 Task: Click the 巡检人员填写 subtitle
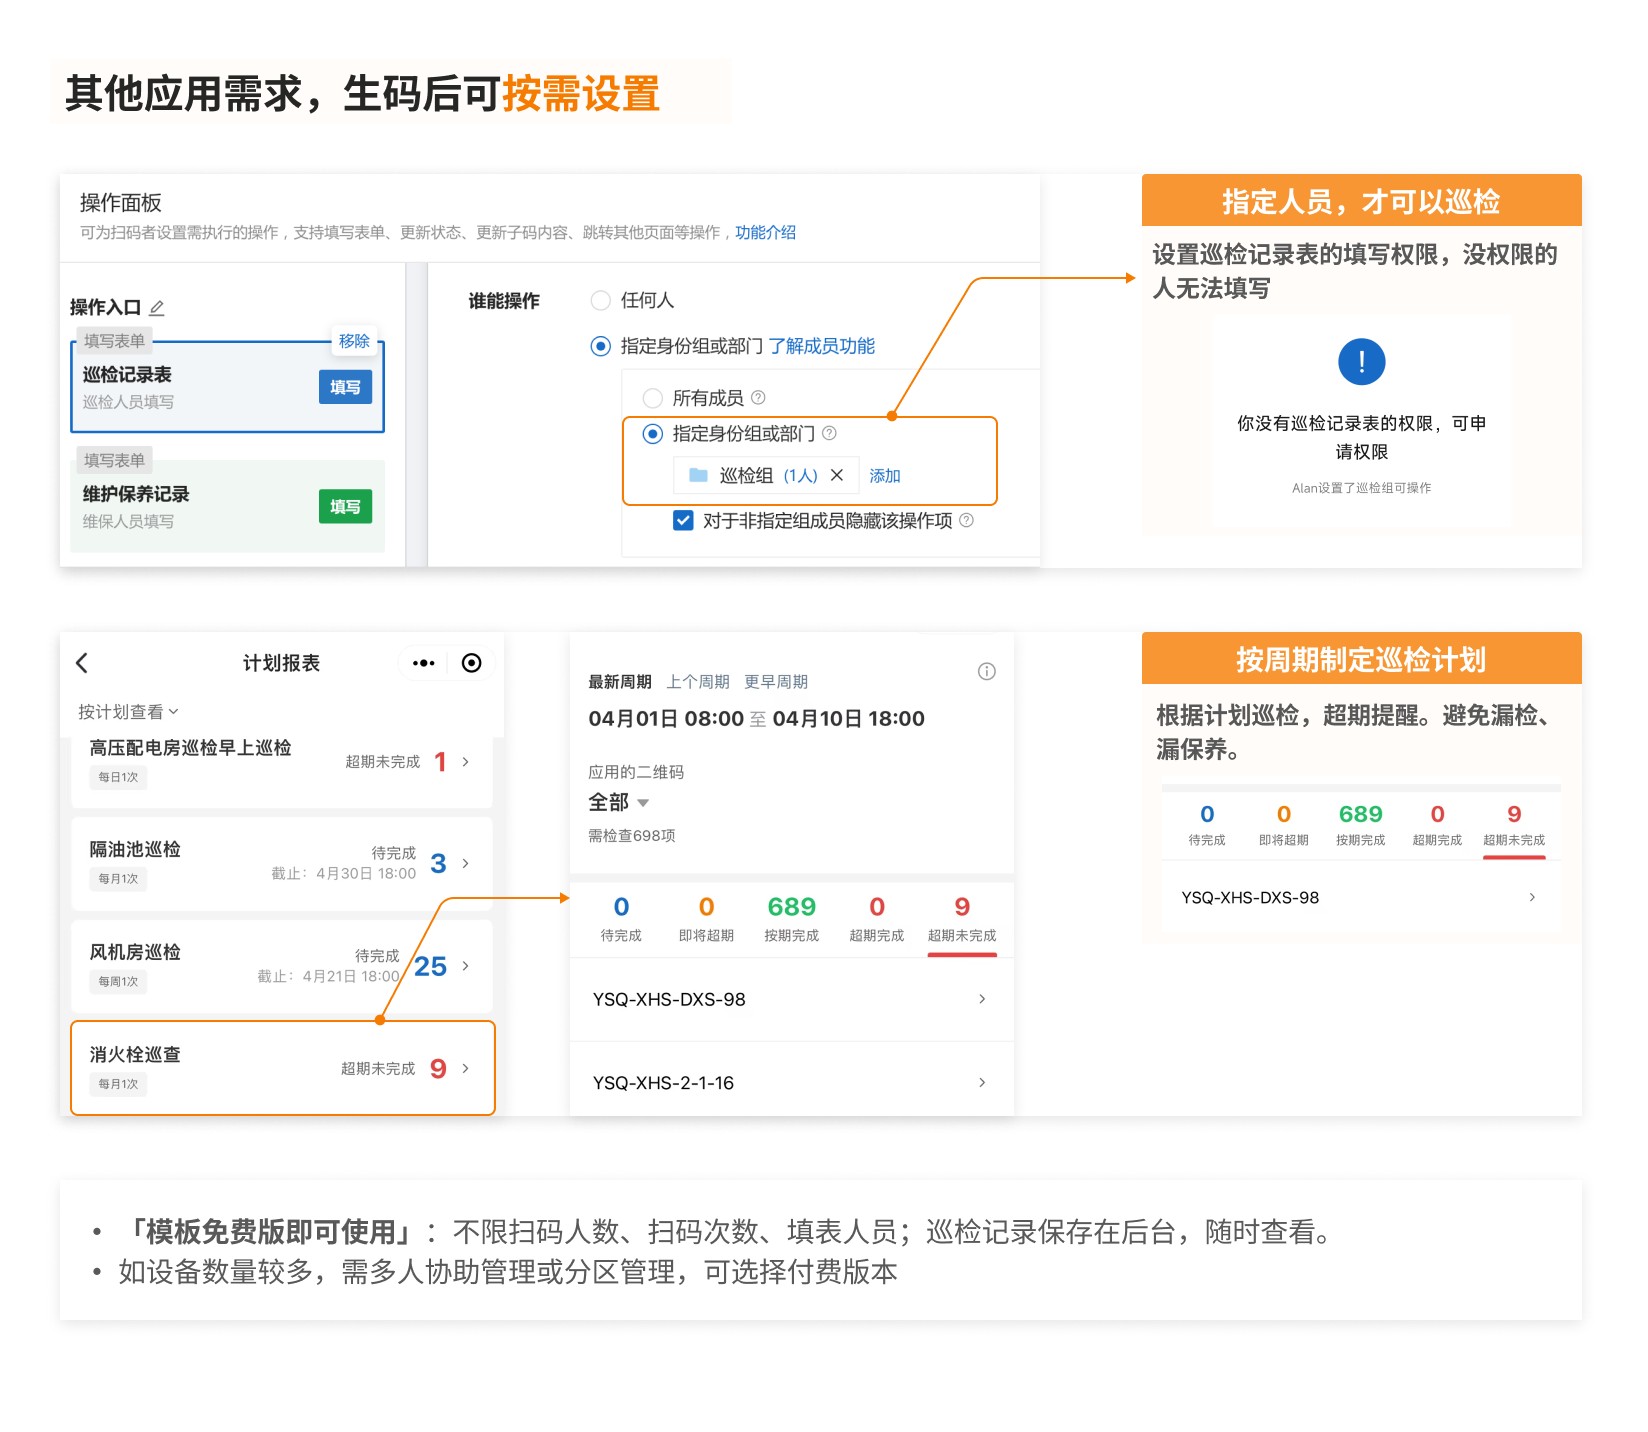(128, 401)
